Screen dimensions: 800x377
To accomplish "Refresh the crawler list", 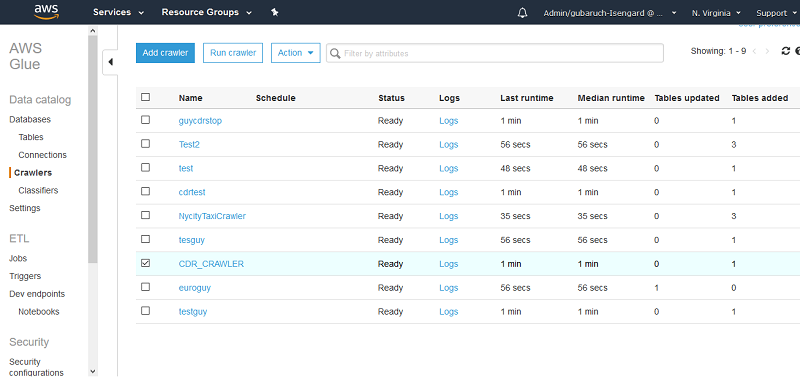I will (x=786, y=51).
